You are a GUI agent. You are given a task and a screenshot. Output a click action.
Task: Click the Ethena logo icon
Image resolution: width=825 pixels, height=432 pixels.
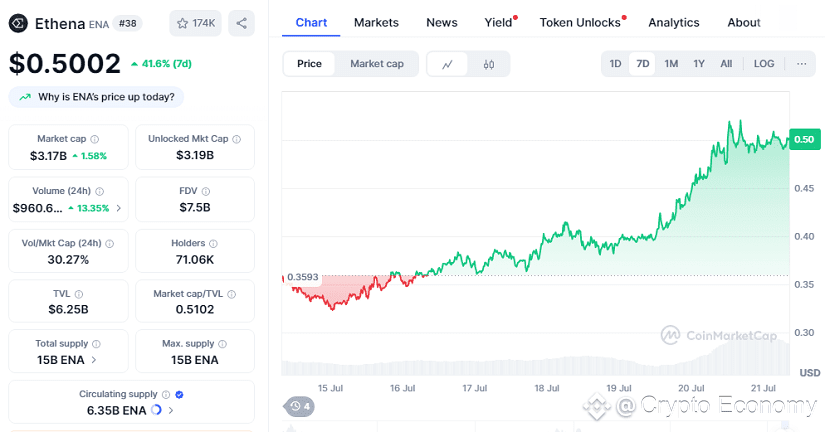click(x=18, y=24)
